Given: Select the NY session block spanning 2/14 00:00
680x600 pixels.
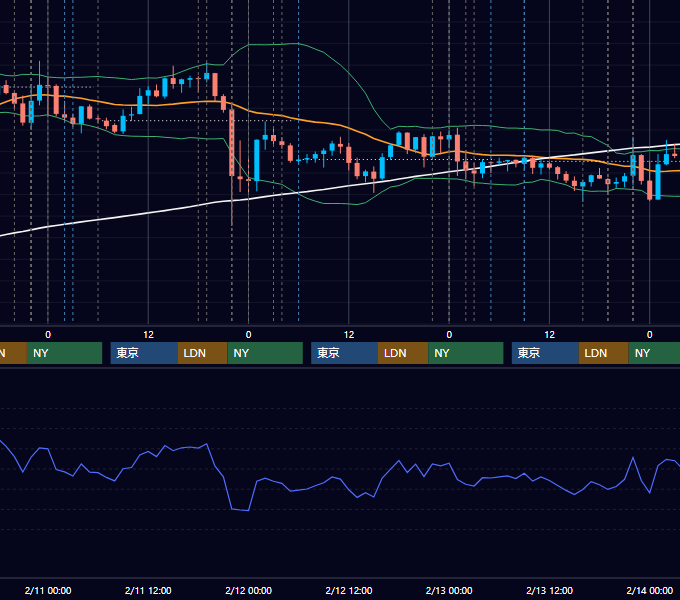Looking at the screenshot, I should click(654, 353).
